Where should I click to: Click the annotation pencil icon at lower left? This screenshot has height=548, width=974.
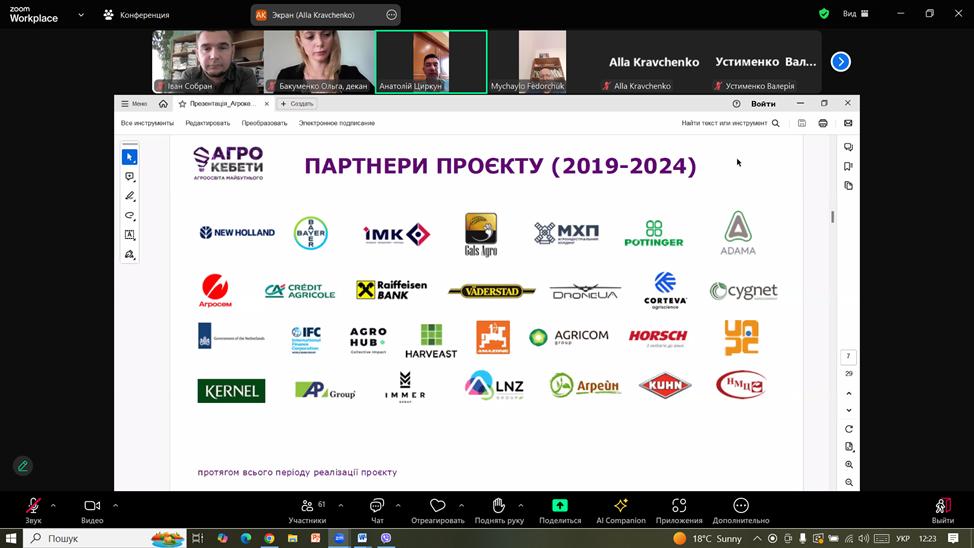click(x=23, y=466)
